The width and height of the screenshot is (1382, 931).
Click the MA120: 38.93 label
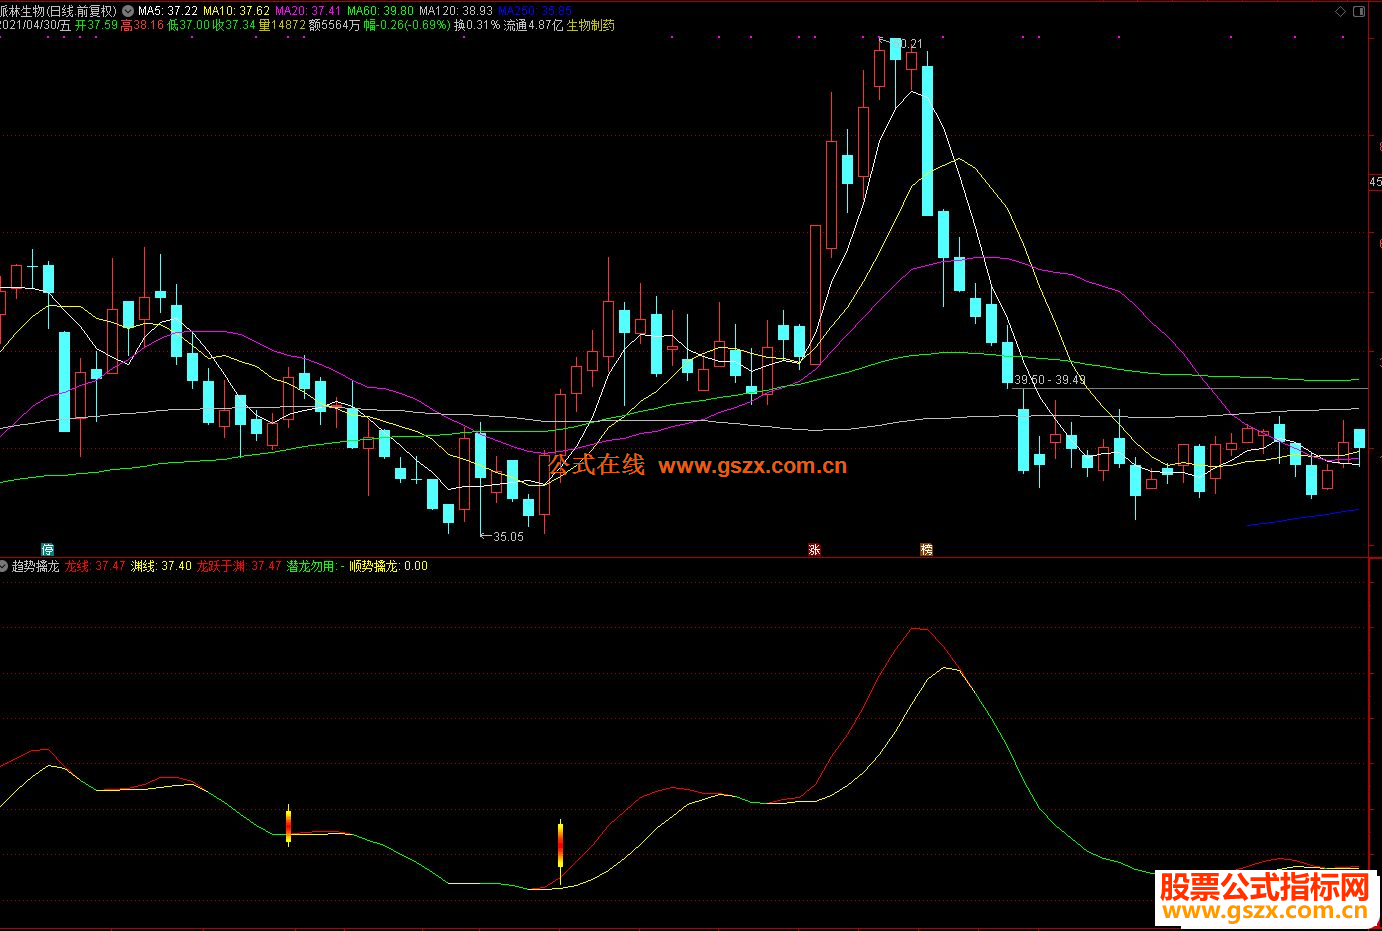tap(456, 11)
